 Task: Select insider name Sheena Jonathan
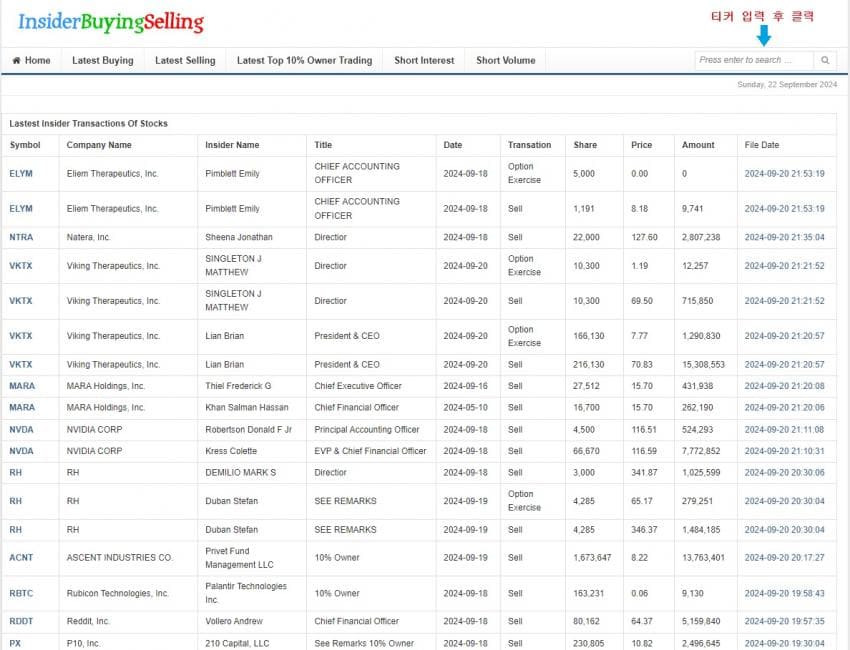(x=239, y=237)
